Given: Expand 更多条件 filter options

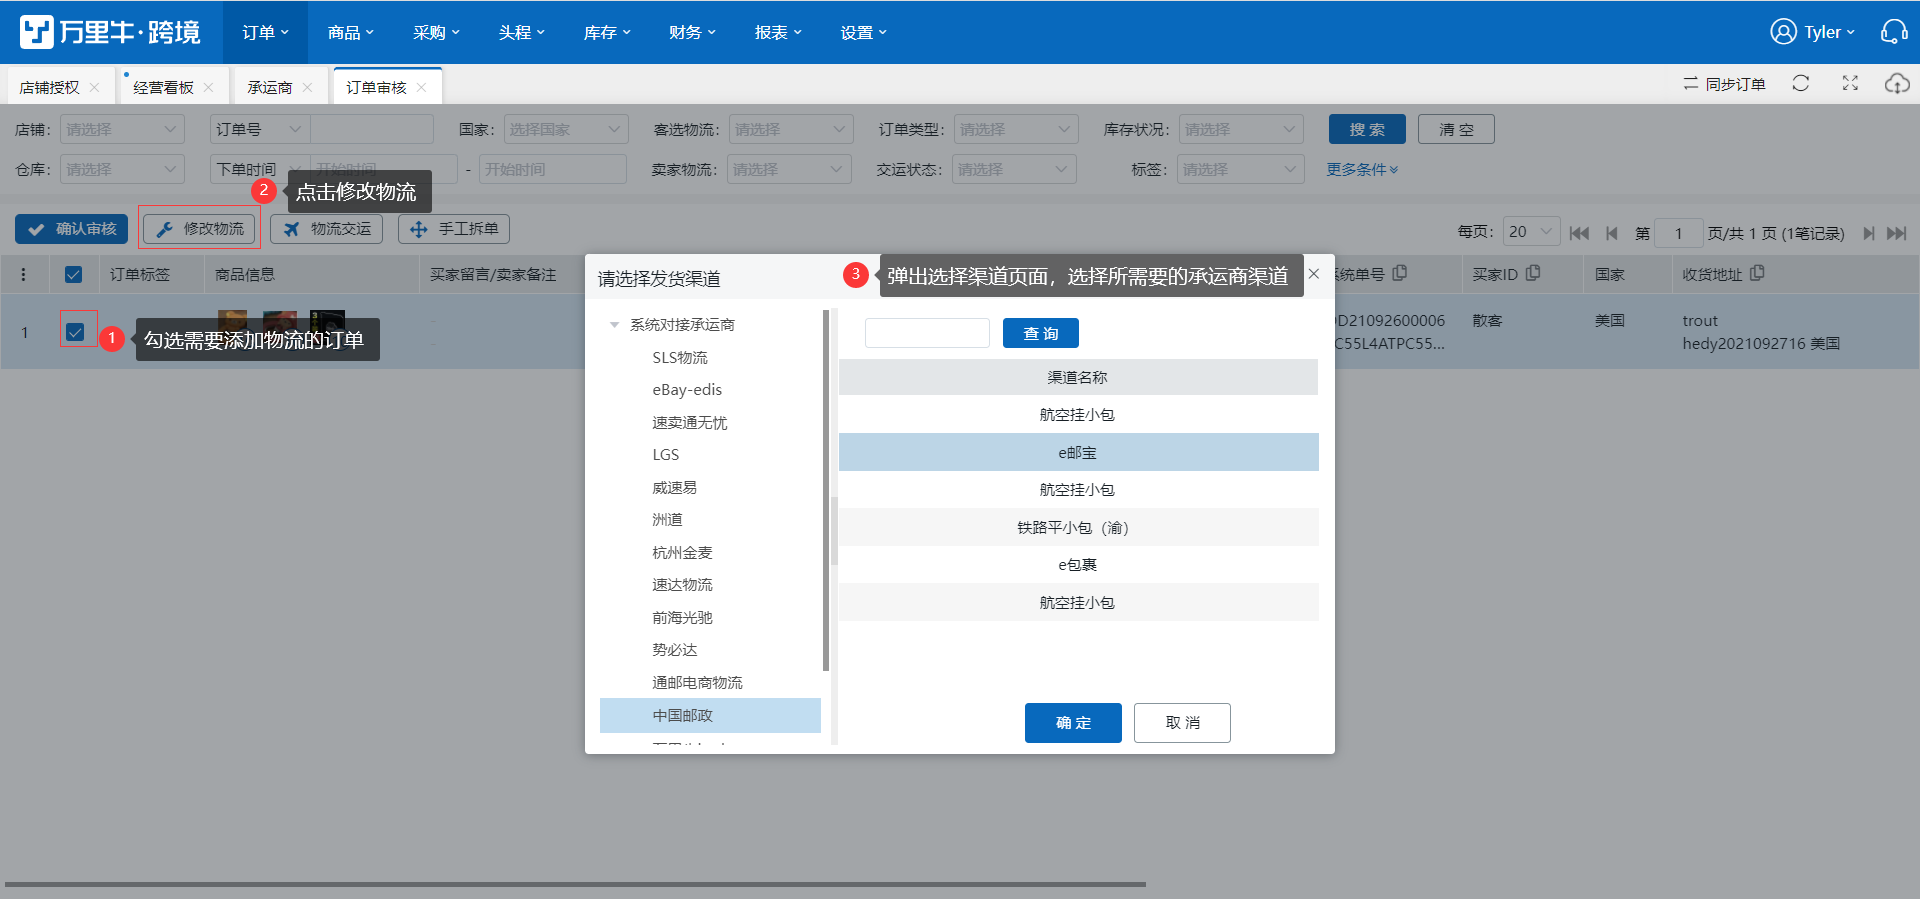Looking at the screenshot, I should [x=1362, y=169].
